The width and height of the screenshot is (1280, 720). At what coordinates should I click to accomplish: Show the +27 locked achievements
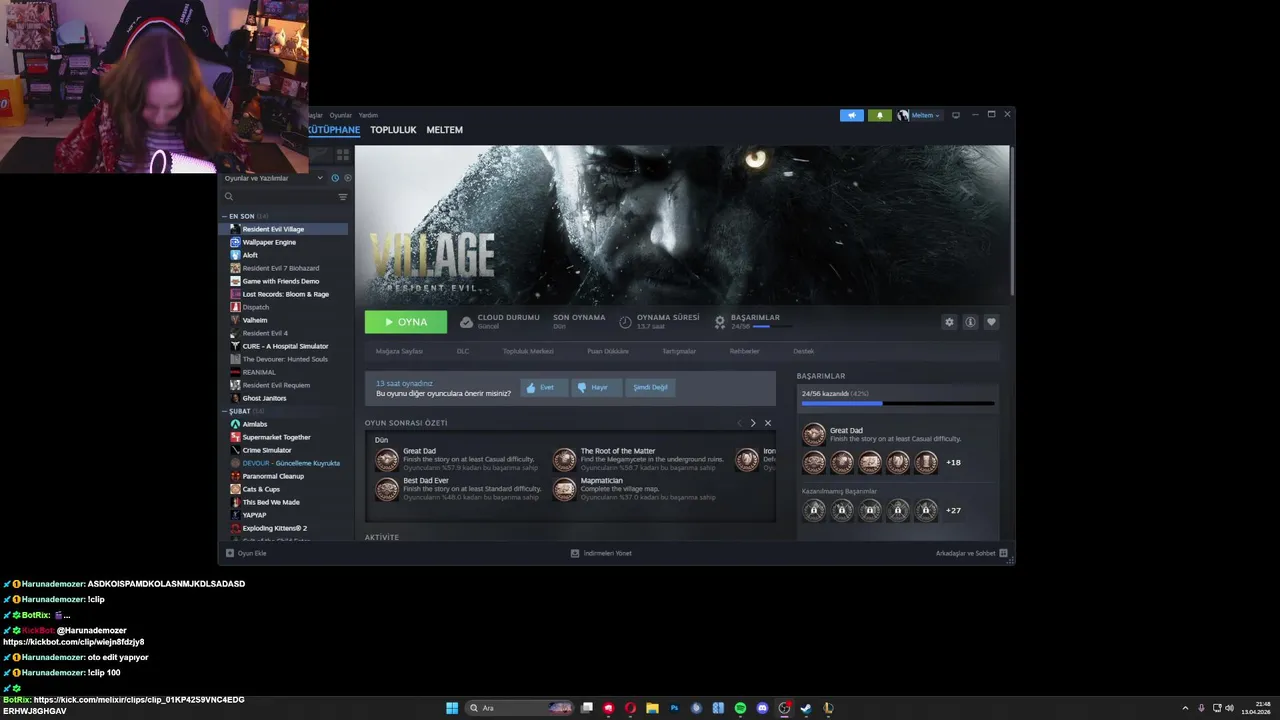coord(953,510)
